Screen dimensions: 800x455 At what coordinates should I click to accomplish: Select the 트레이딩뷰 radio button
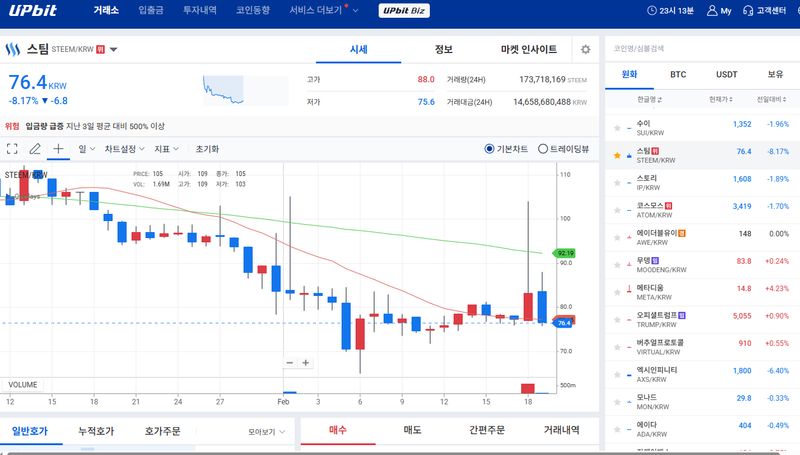point(543,148)
